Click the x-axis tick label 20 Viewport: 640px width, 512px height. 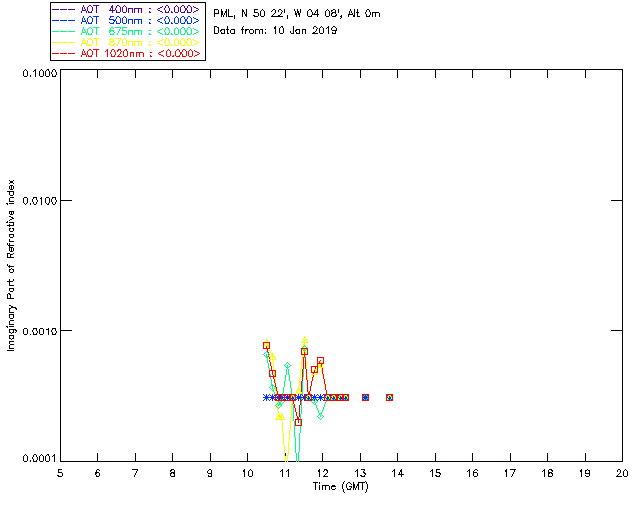coord(622,473)
